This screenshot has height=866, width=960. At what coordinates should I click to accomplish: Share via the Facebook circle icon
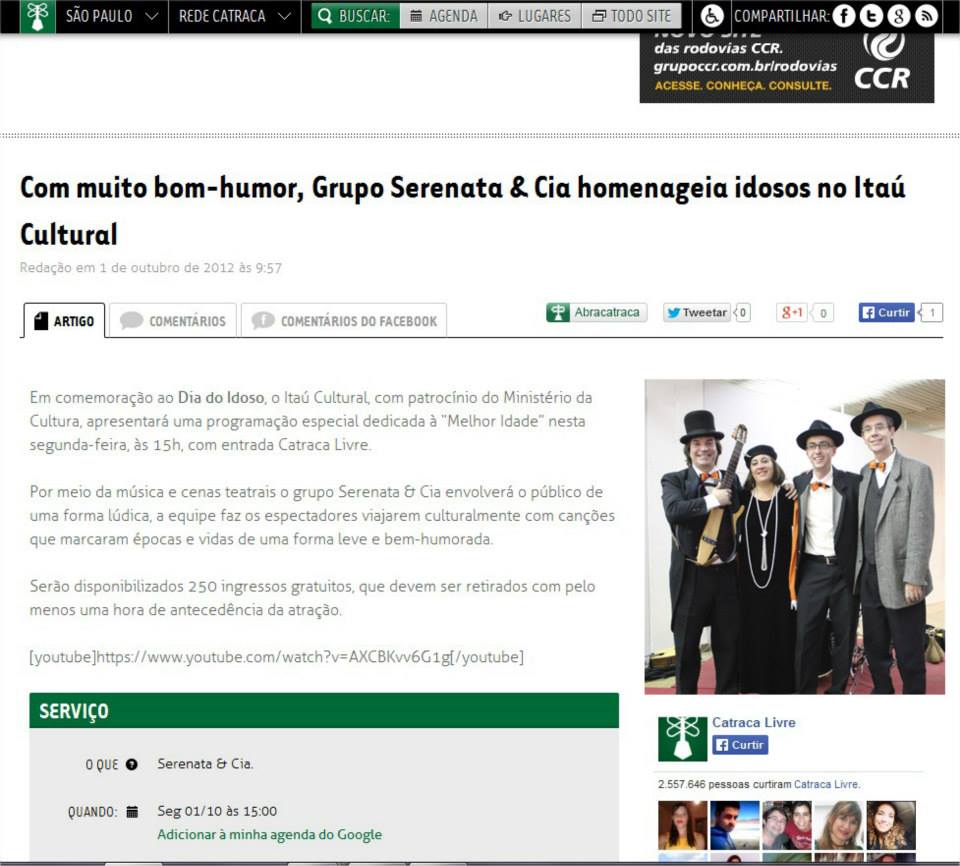(844, 16)
